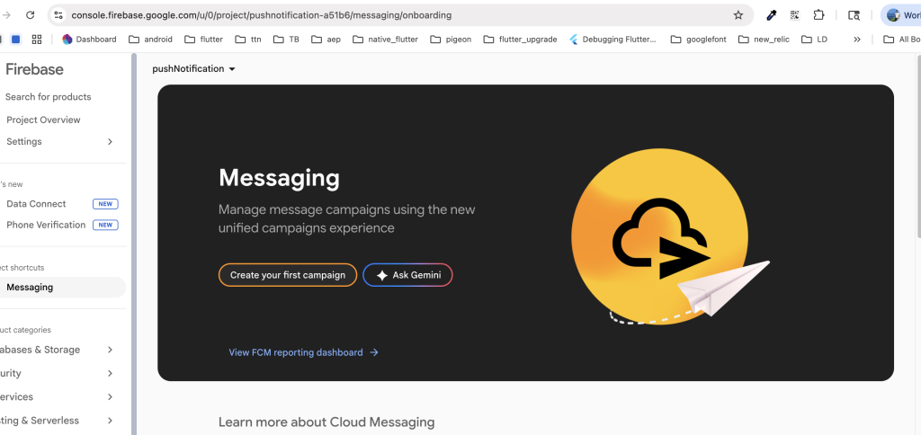Click the URL address field
Image resolution: width=921 pixels, height=435 pixels.
point(399,15)
